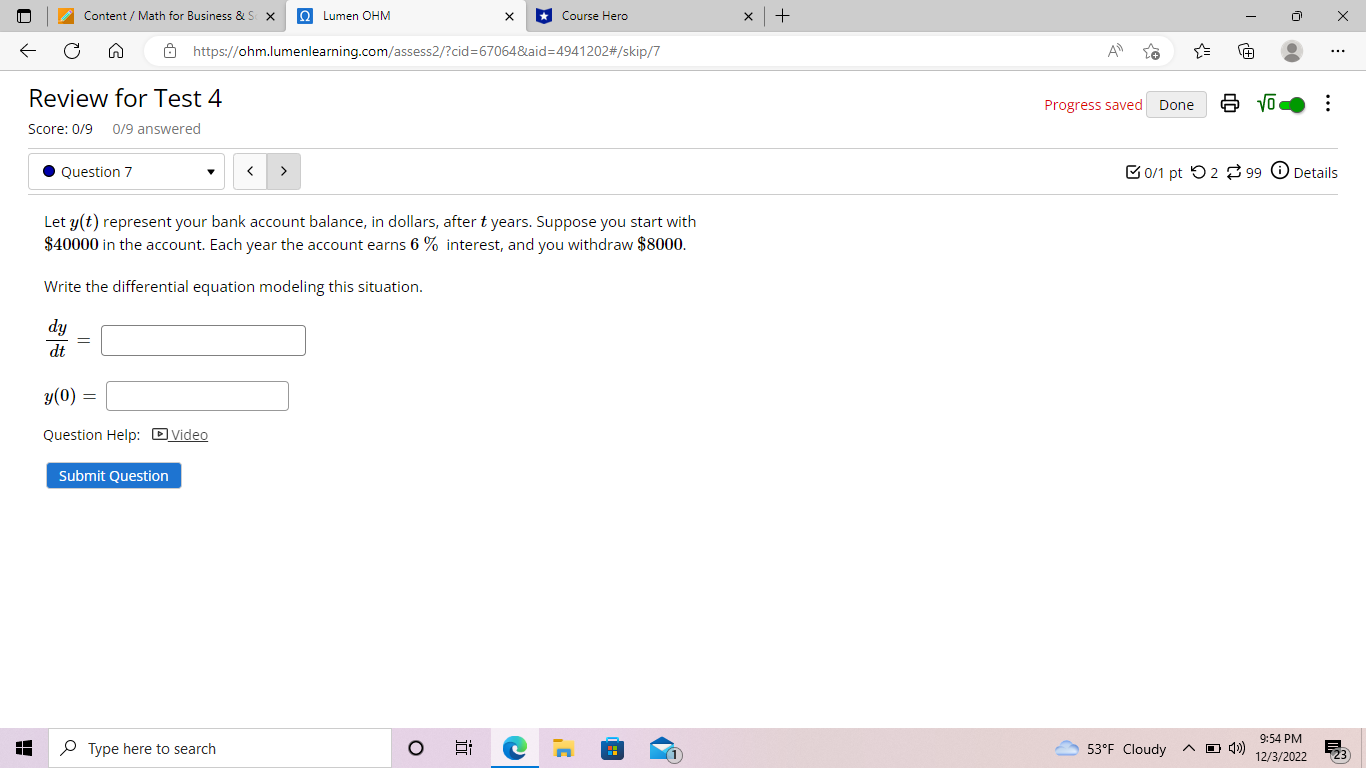Show hidden system tray icons
Screen dimensions: 1366x768
coord(1188,748)
